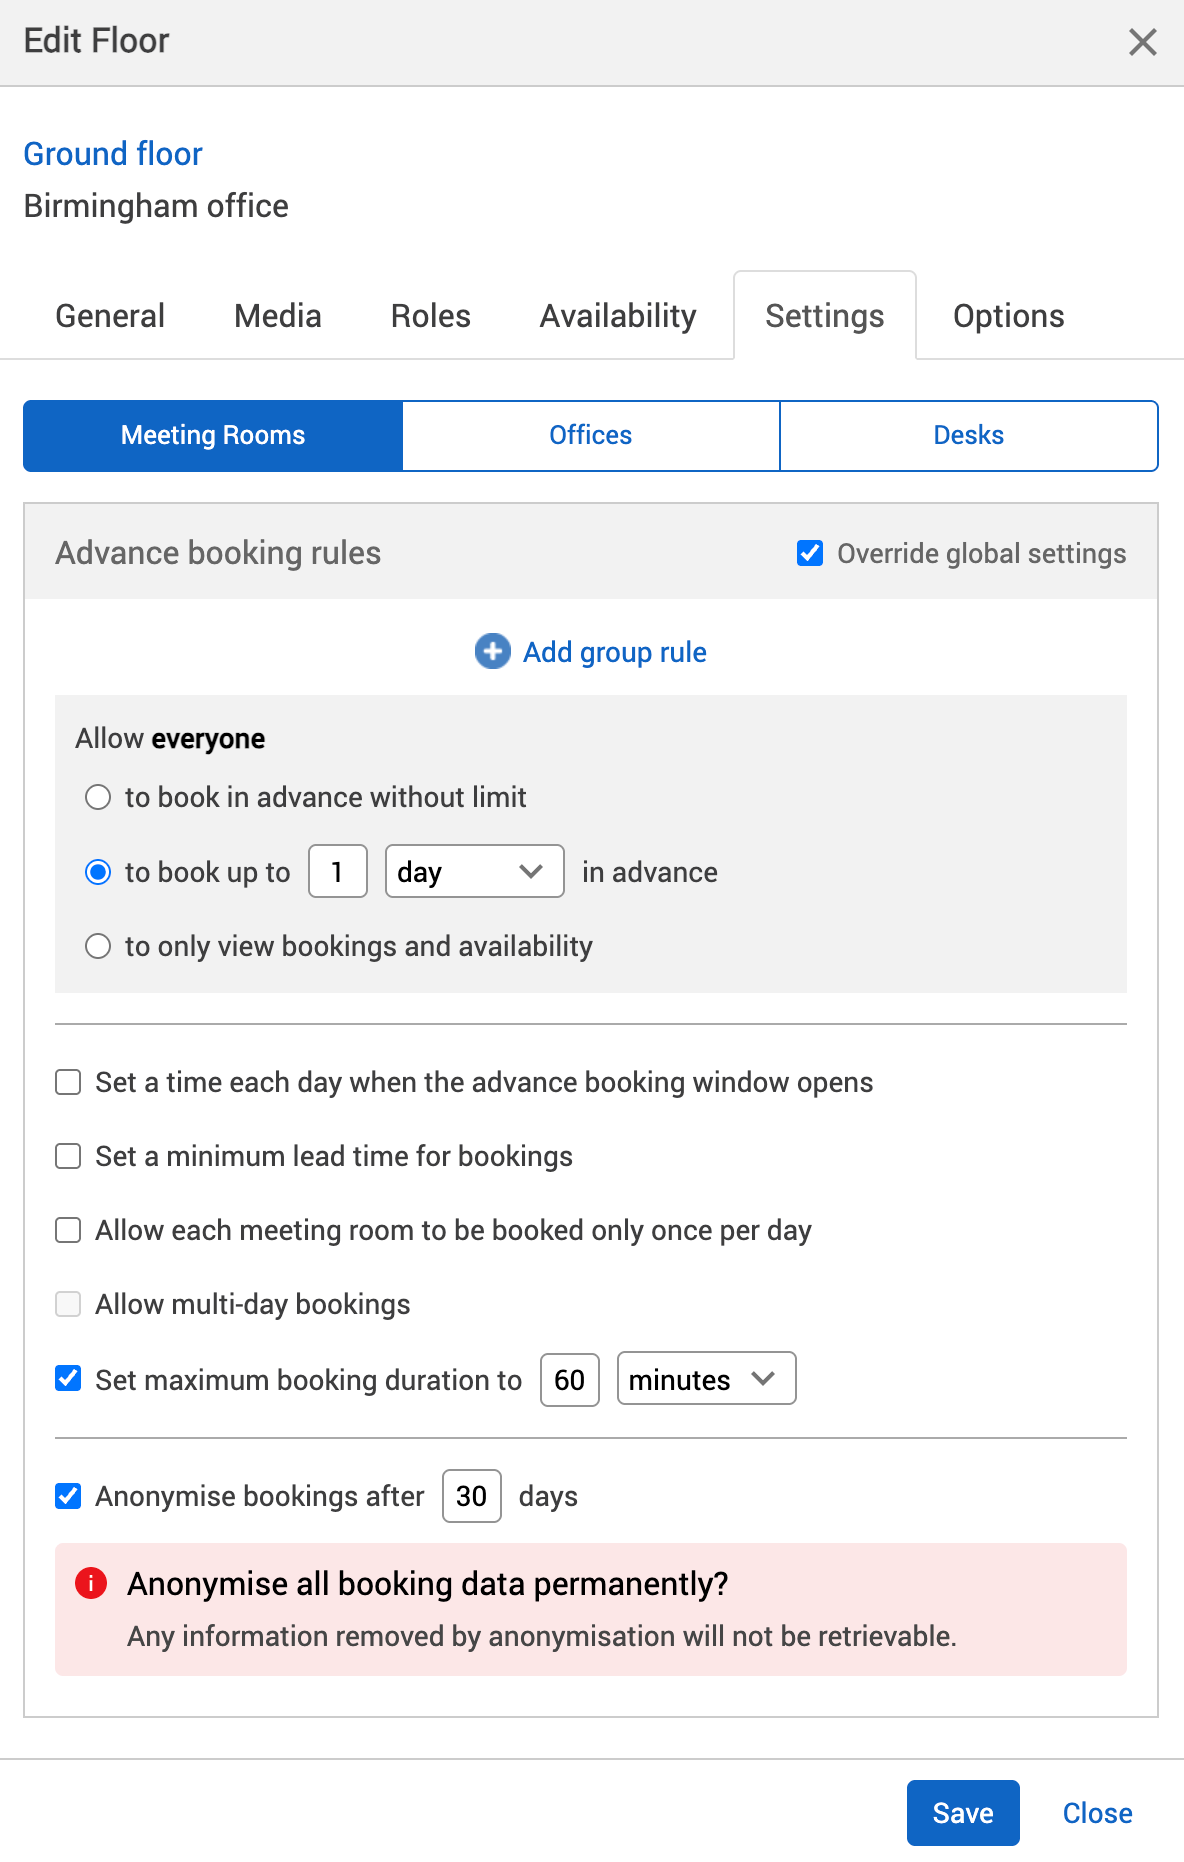This screenshot has width=1184, height=1862.
Task: Click the Close link
Action: point(1097,1813)
